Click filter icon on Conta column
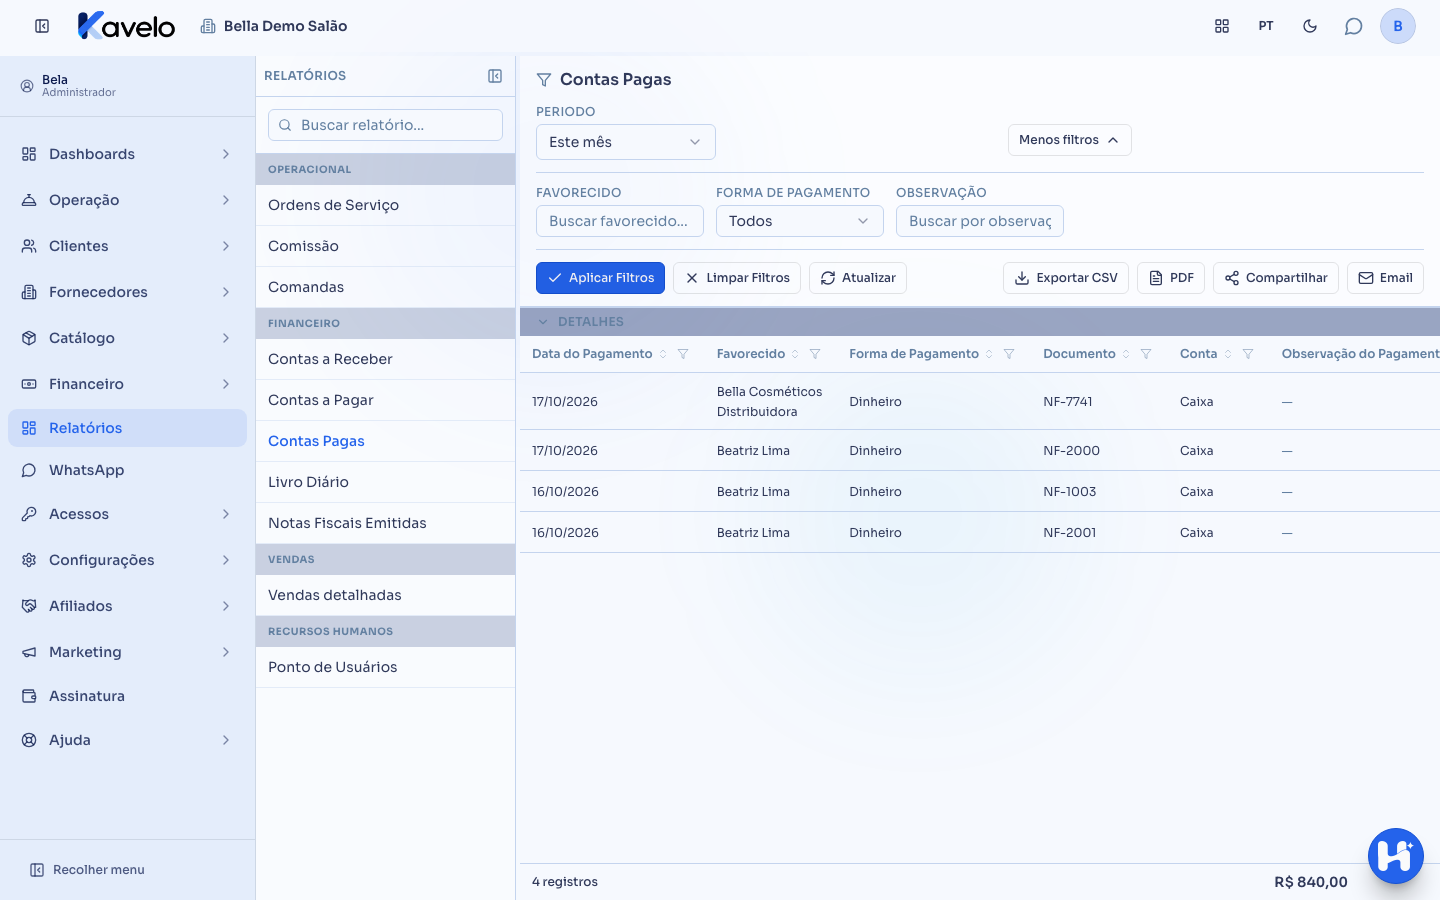Viewport: 1440px width, 900px height. pyautogui.click(x=1248, y=354)
